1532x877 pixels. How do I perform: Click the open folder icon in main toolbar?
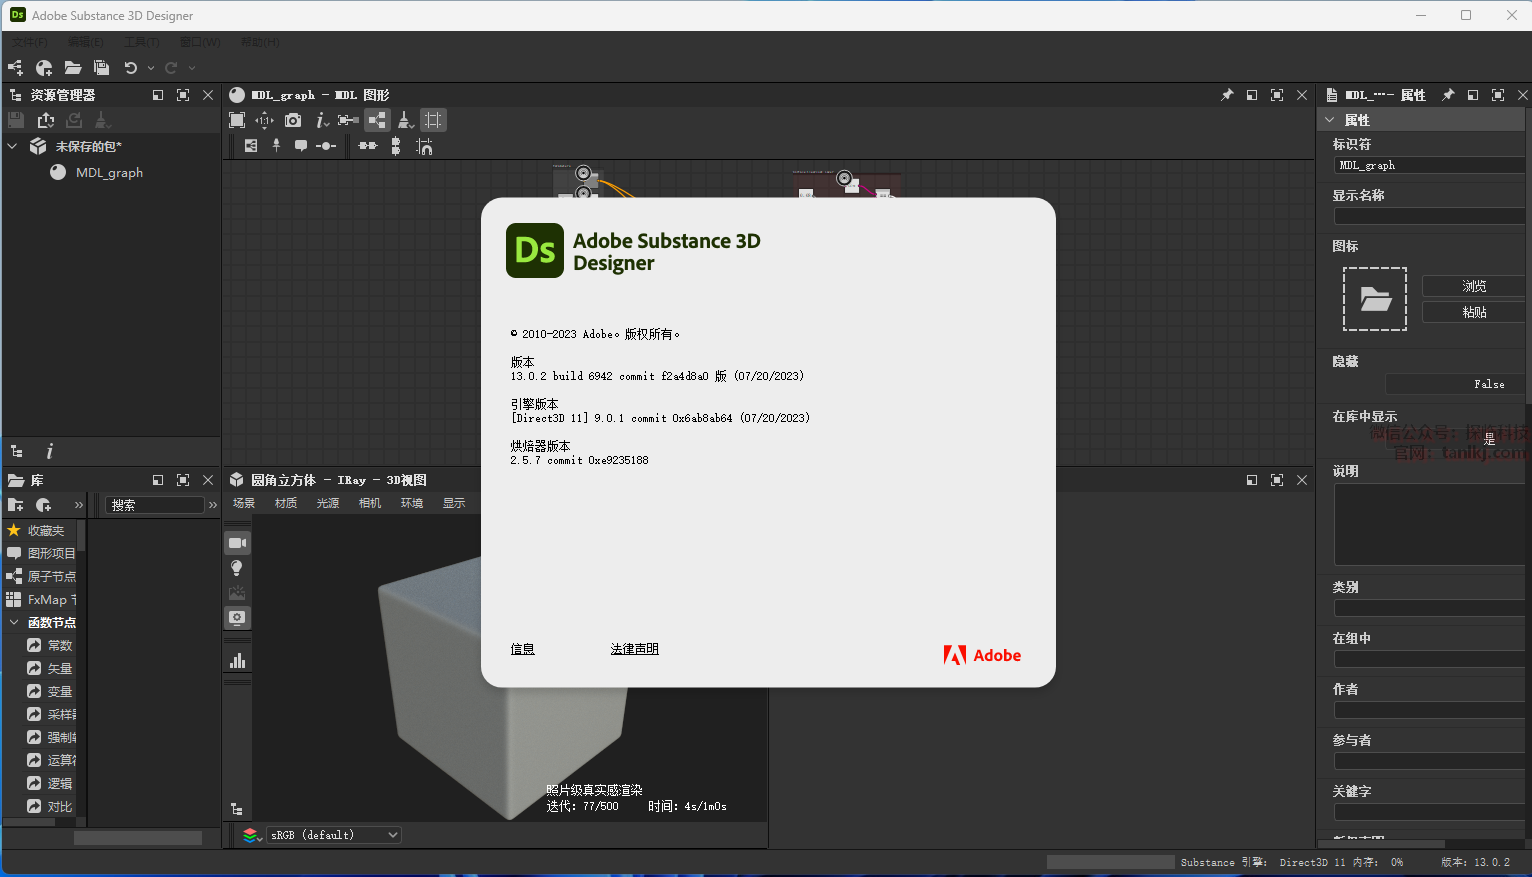[x=73, y=68]
